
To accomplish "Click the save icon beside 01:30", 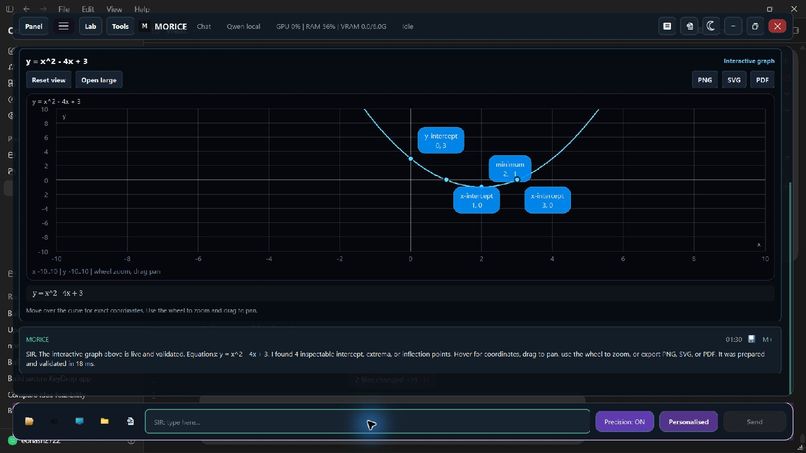I will pyautogui.click(x=752, y=339).
